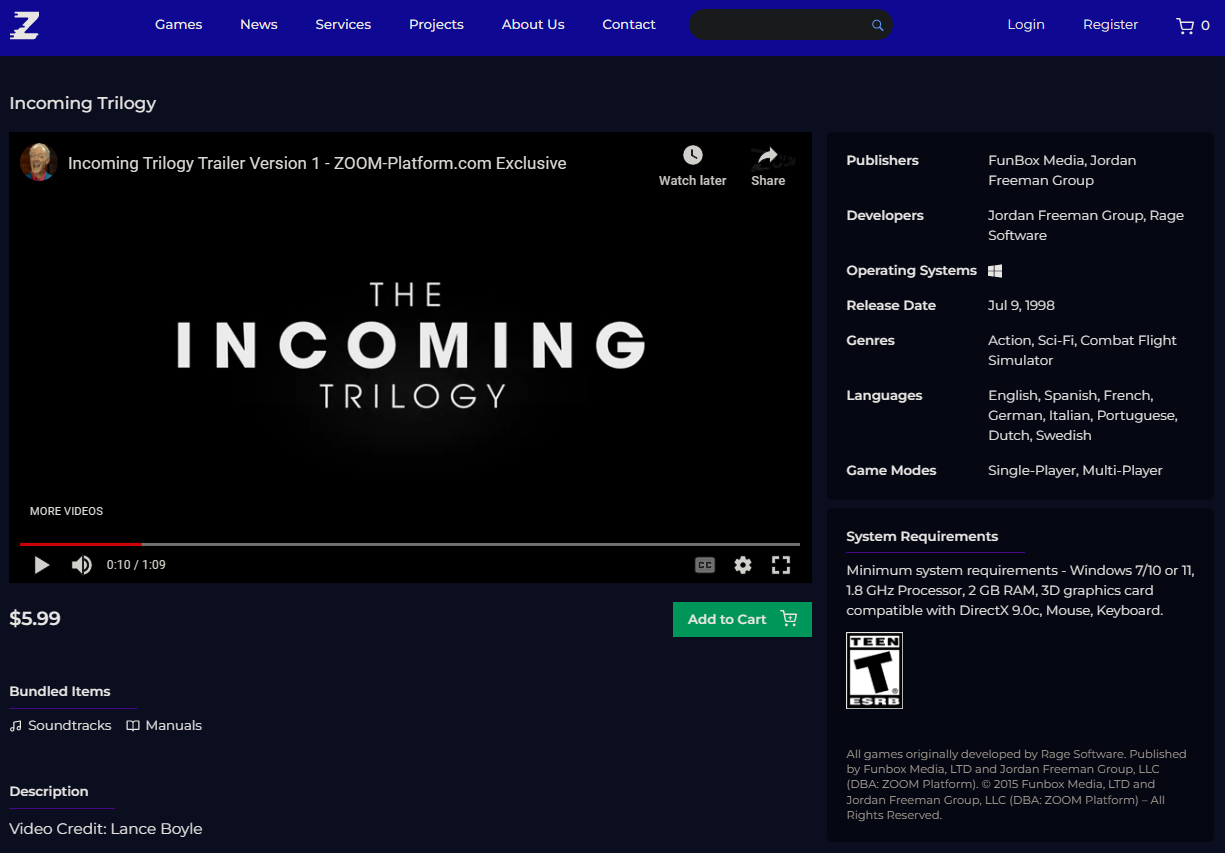Click the search magnifier icon
The width and height of the screenshot is (1225, 853).
click(877, 26)
